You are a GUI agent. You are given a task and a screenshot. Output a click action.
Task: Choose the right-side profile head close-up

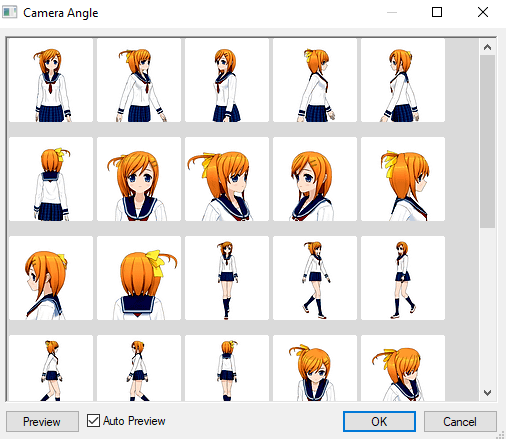point(403,179)
